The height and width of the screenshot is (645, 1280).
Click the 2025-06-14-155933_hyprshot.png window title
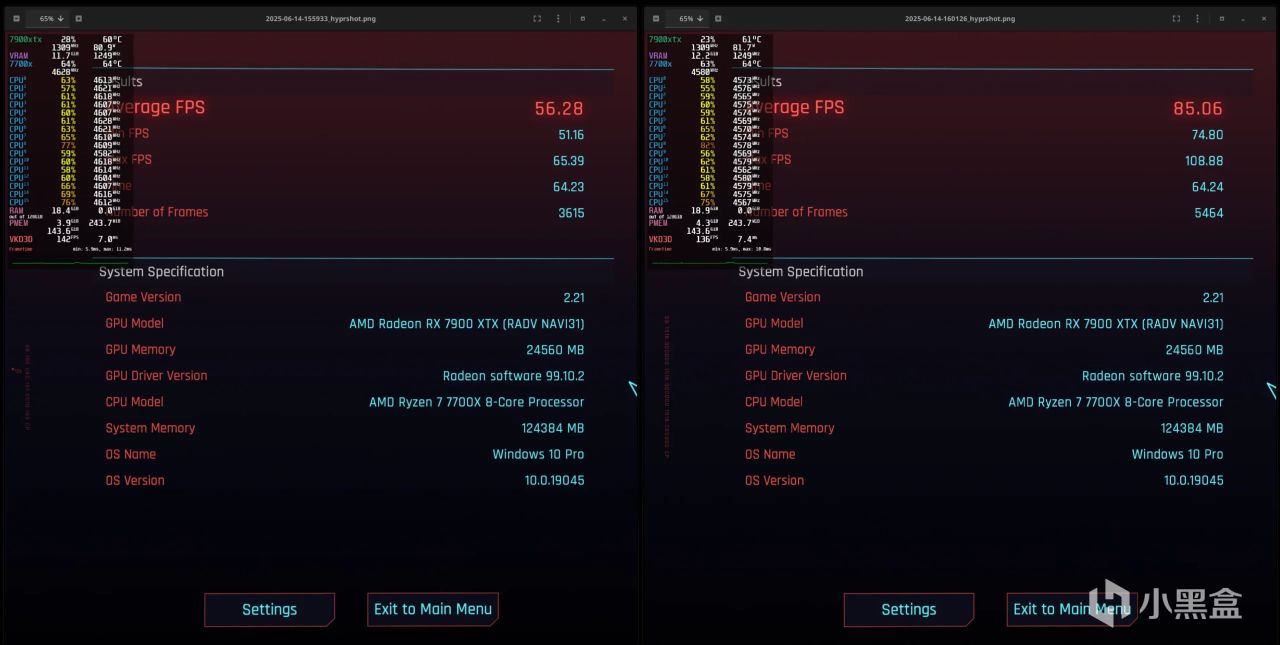click(319, 18)
